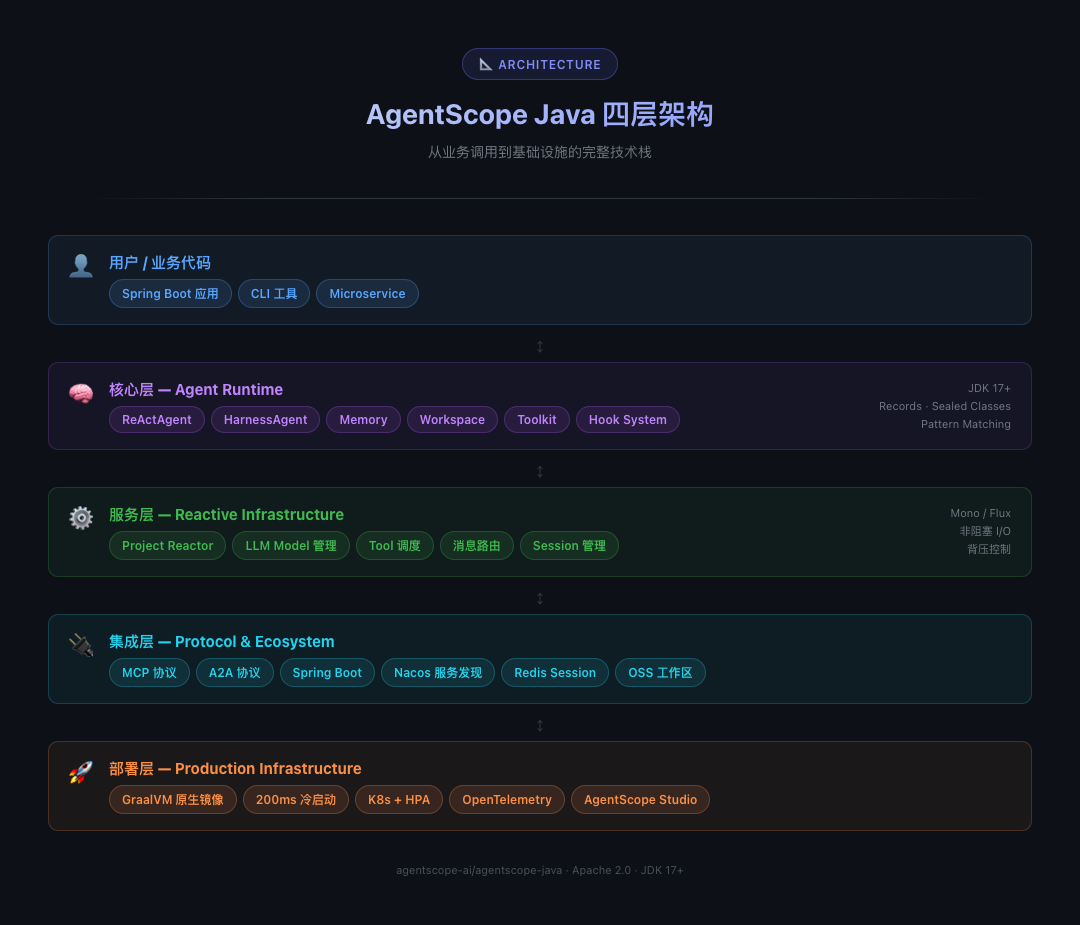Click the HarnessAgent pill
Viewport: 1080px width, 925px height.
(x=265, y=419)
